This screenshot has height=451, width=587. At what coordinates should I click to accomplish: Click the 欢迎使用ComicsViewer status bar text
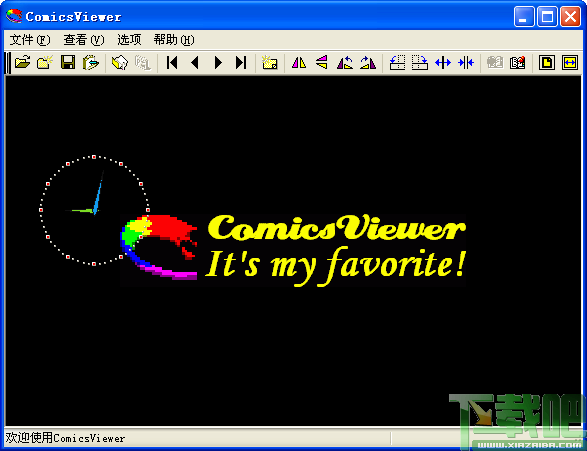65,438
